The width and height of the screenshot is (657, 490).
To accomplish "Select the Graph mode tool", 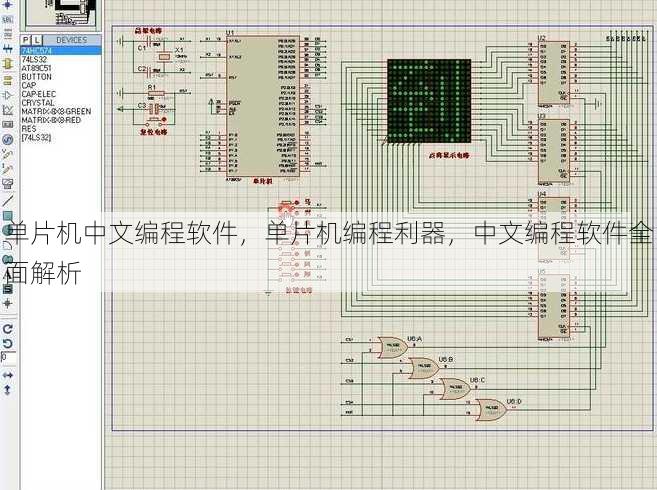I will (7, 110).
